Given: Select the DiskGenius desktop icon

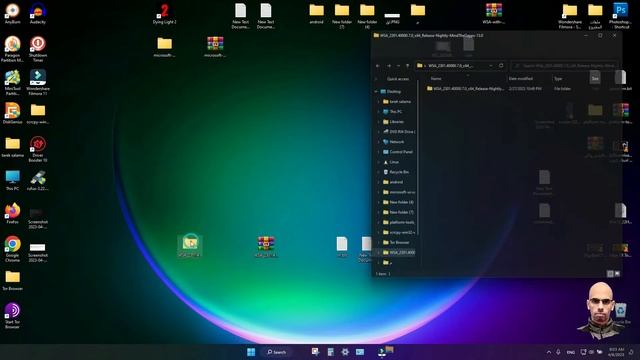Looking at the screenshot, I should click(x=12, y=113).
